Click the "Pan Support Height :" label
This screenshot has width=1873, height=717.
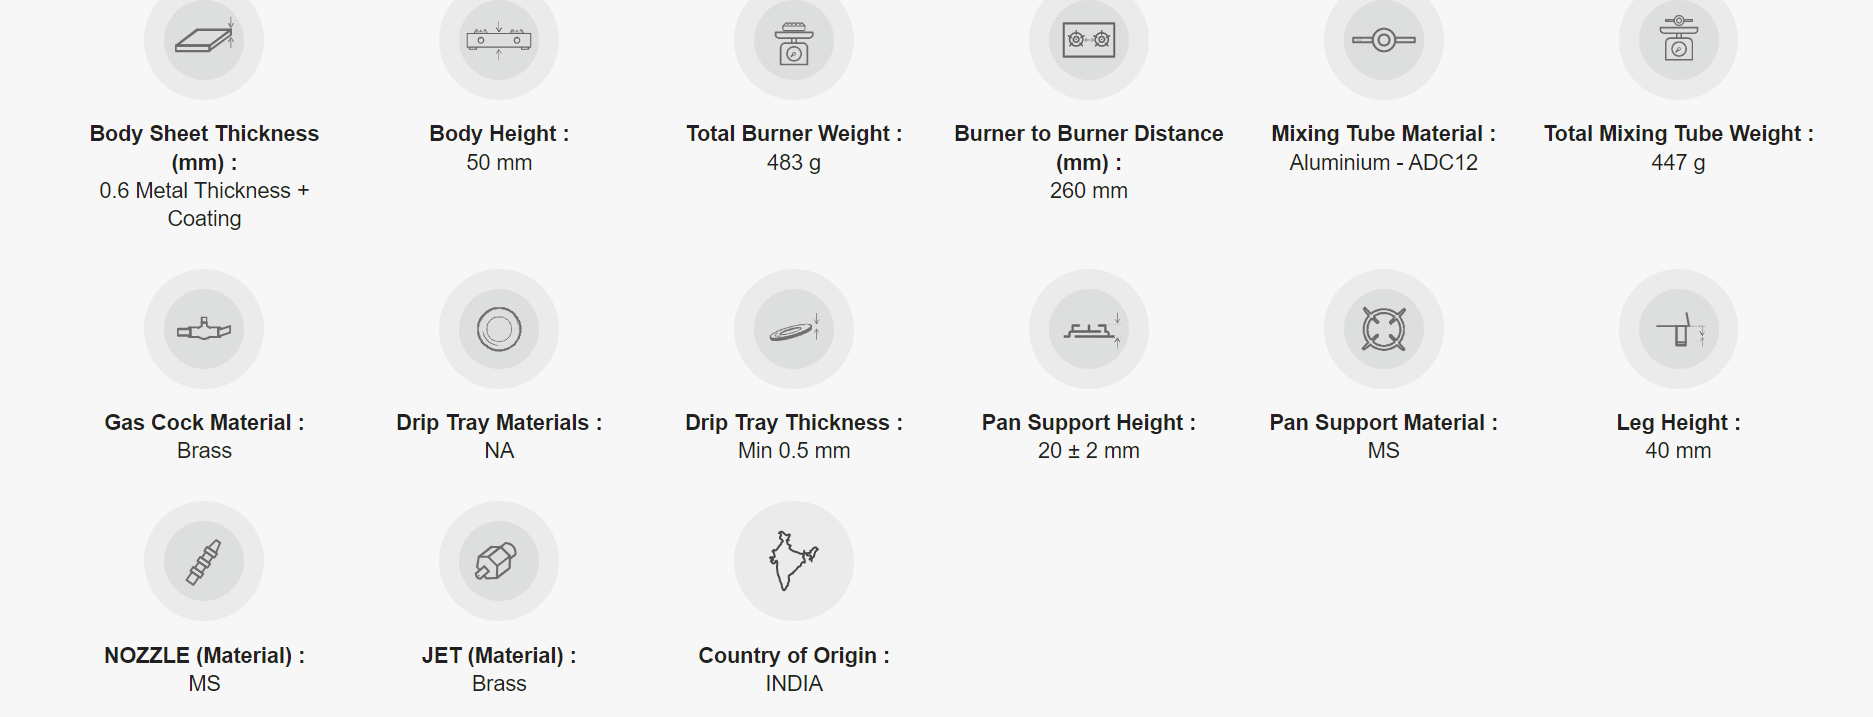tap(1088, 423)
